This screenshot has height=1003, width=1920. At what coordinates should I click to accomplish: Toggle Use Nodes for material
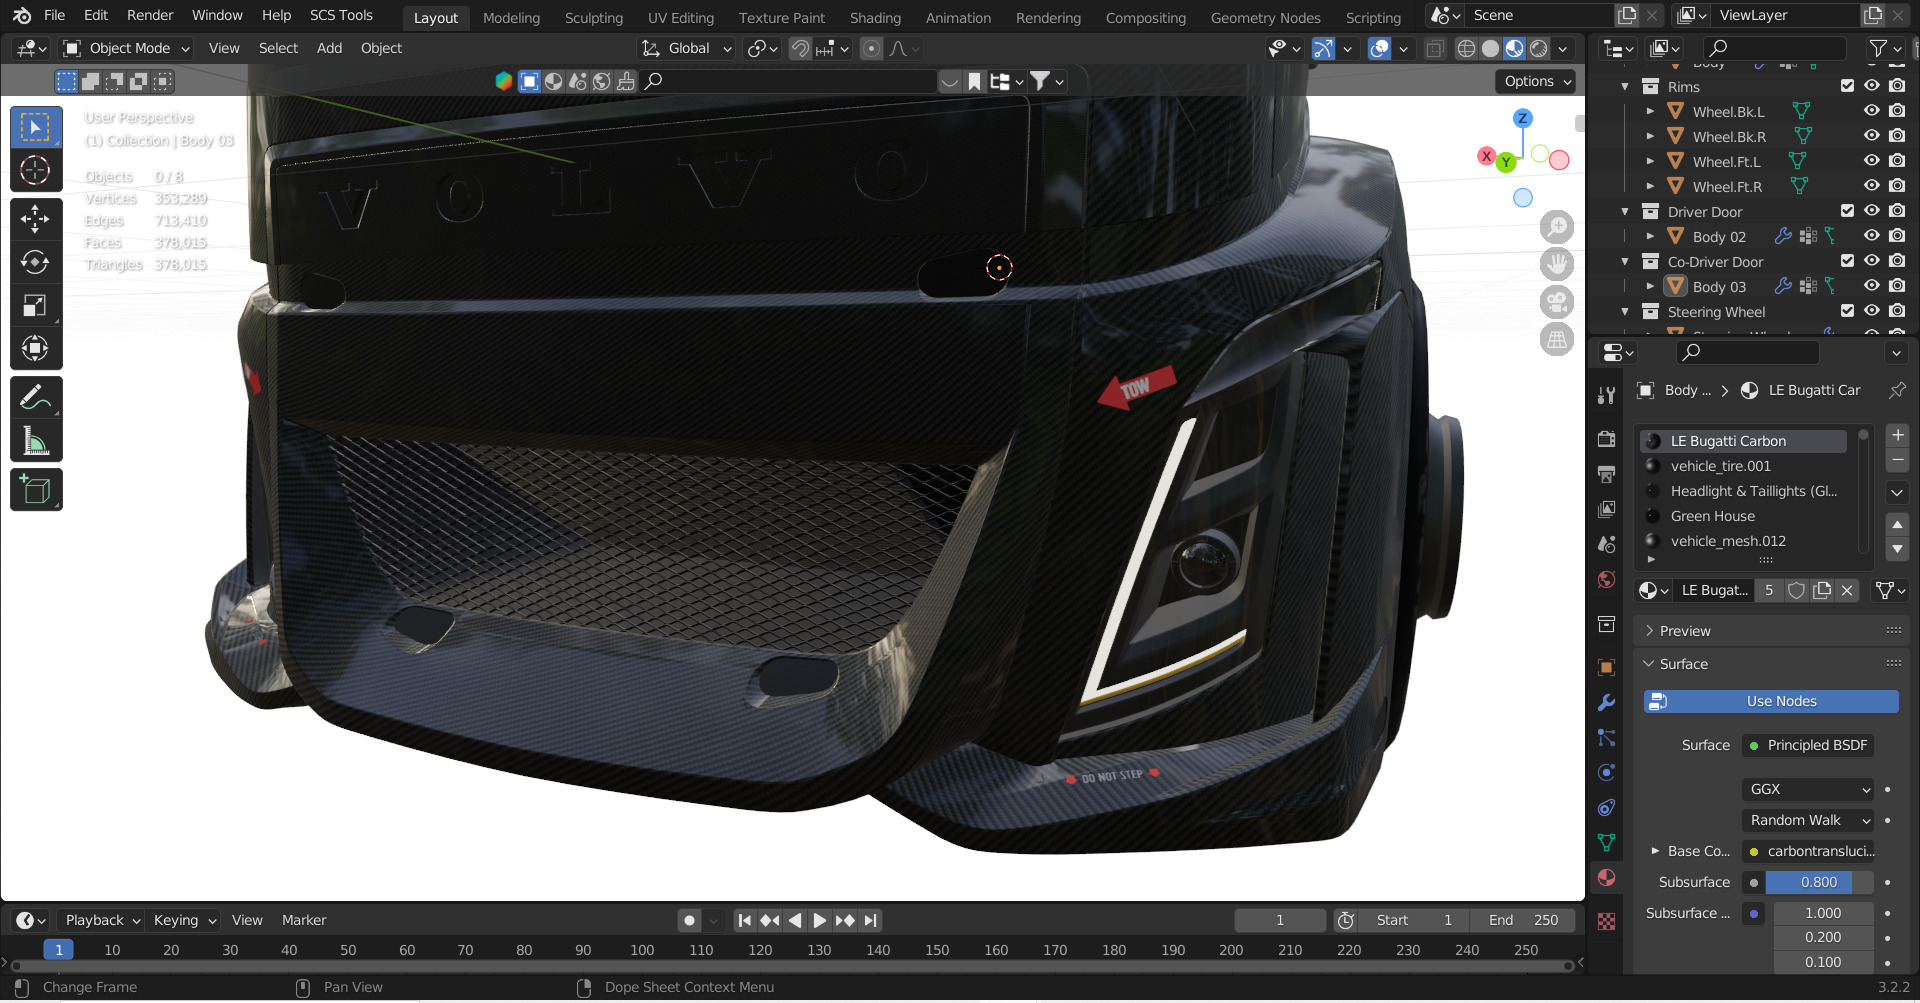(x=1771, y=701)
